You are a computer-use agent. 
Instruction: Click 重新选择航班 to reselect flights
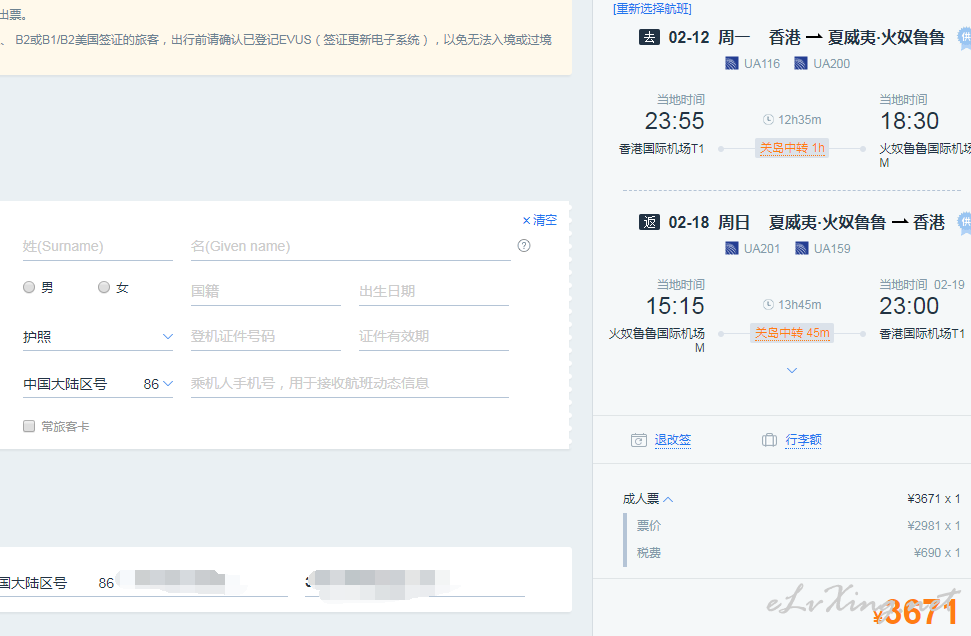(x=652, y=9)
